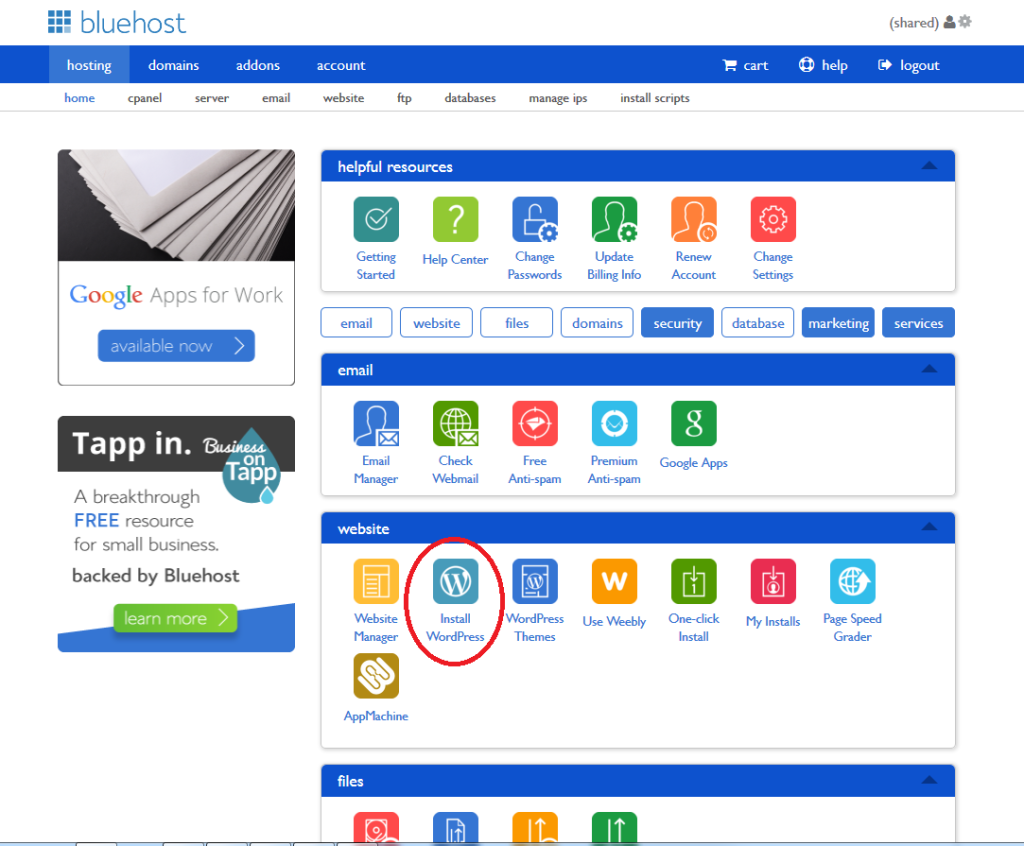Toggle the services category filter
The width and height of the screenshot is (1024, 846).
point(918,323)
